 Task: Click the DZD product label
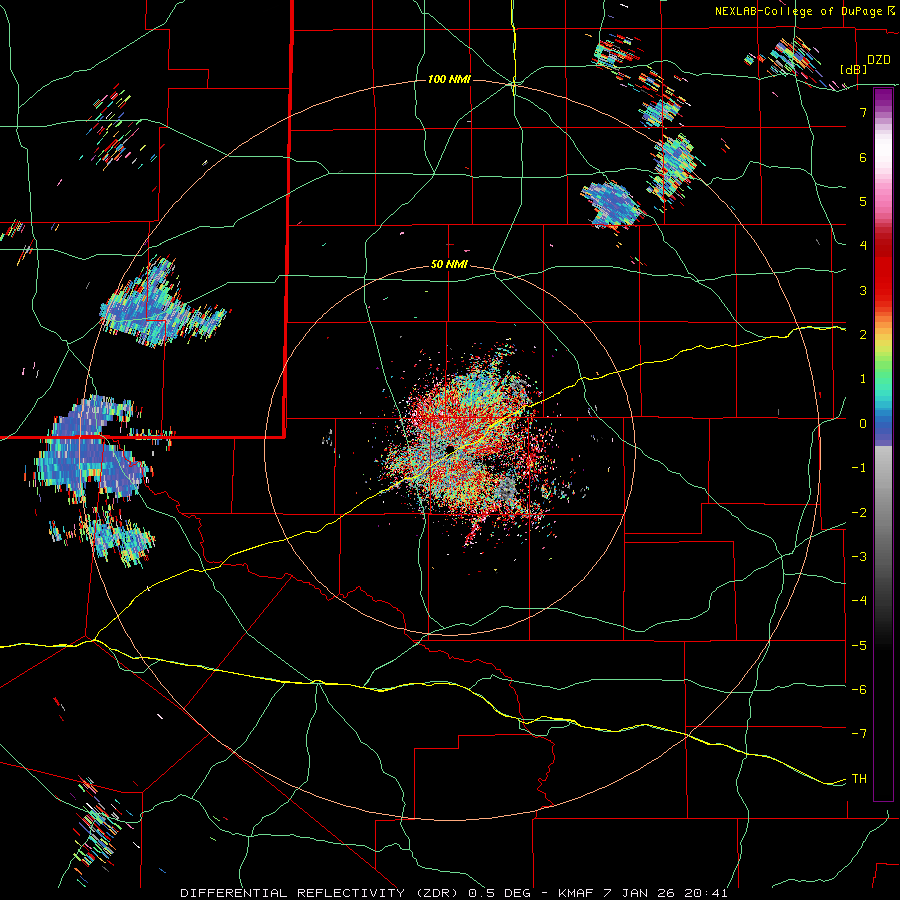coord(879,60)
